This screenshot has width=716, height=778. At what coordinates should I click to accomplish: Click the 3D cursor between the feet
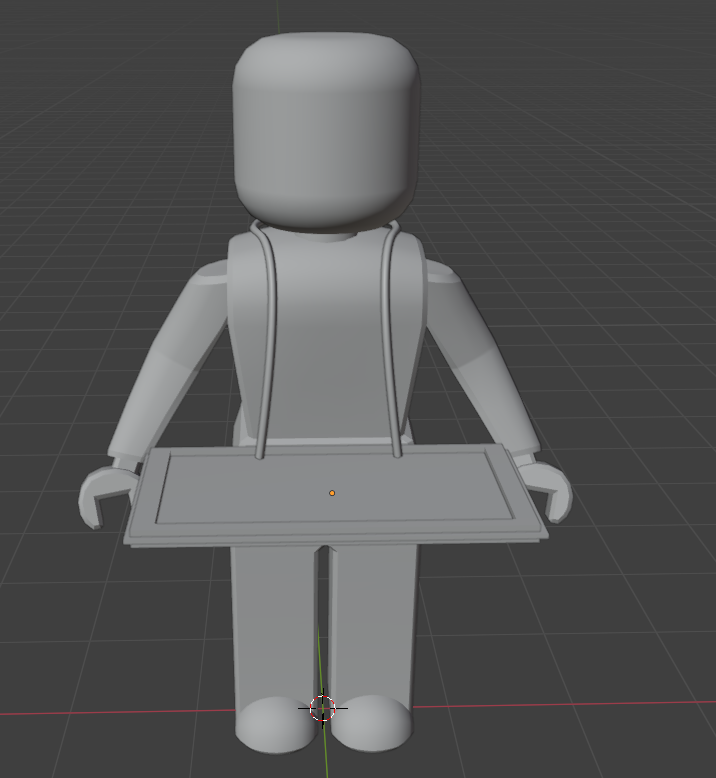tap(323, 708)
